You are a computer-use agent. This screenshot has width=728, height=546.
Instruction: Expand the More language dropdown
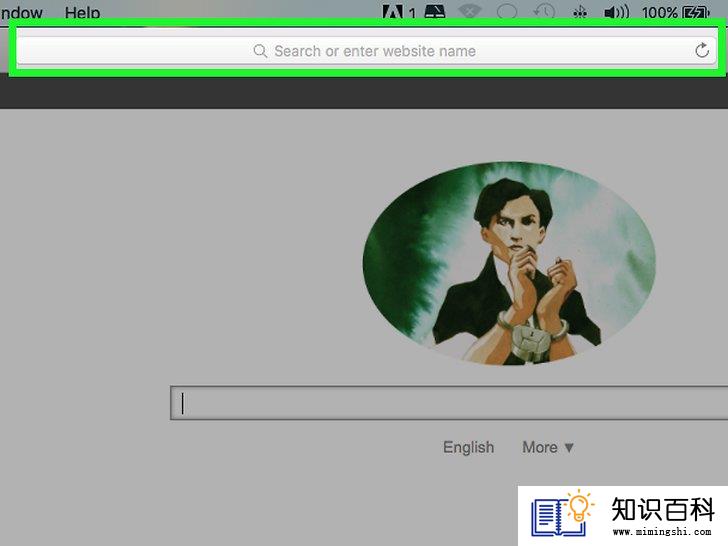[548, 447]
